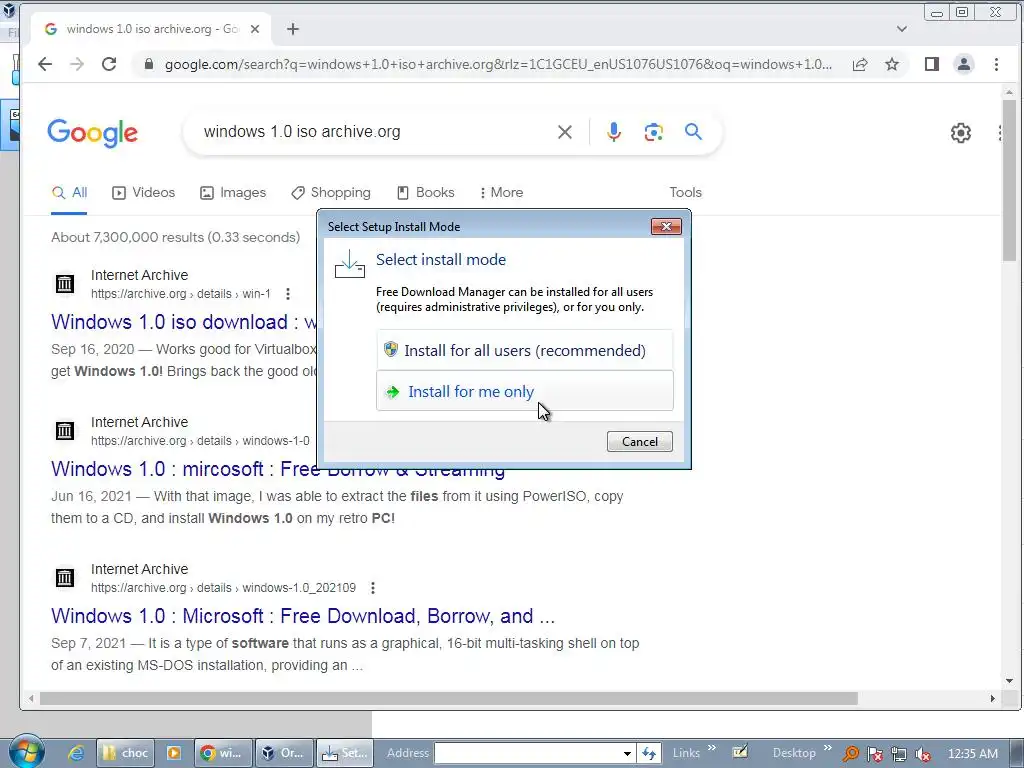Switch to Books results
Screen dimensions: 1024x768
pos(426,193)
